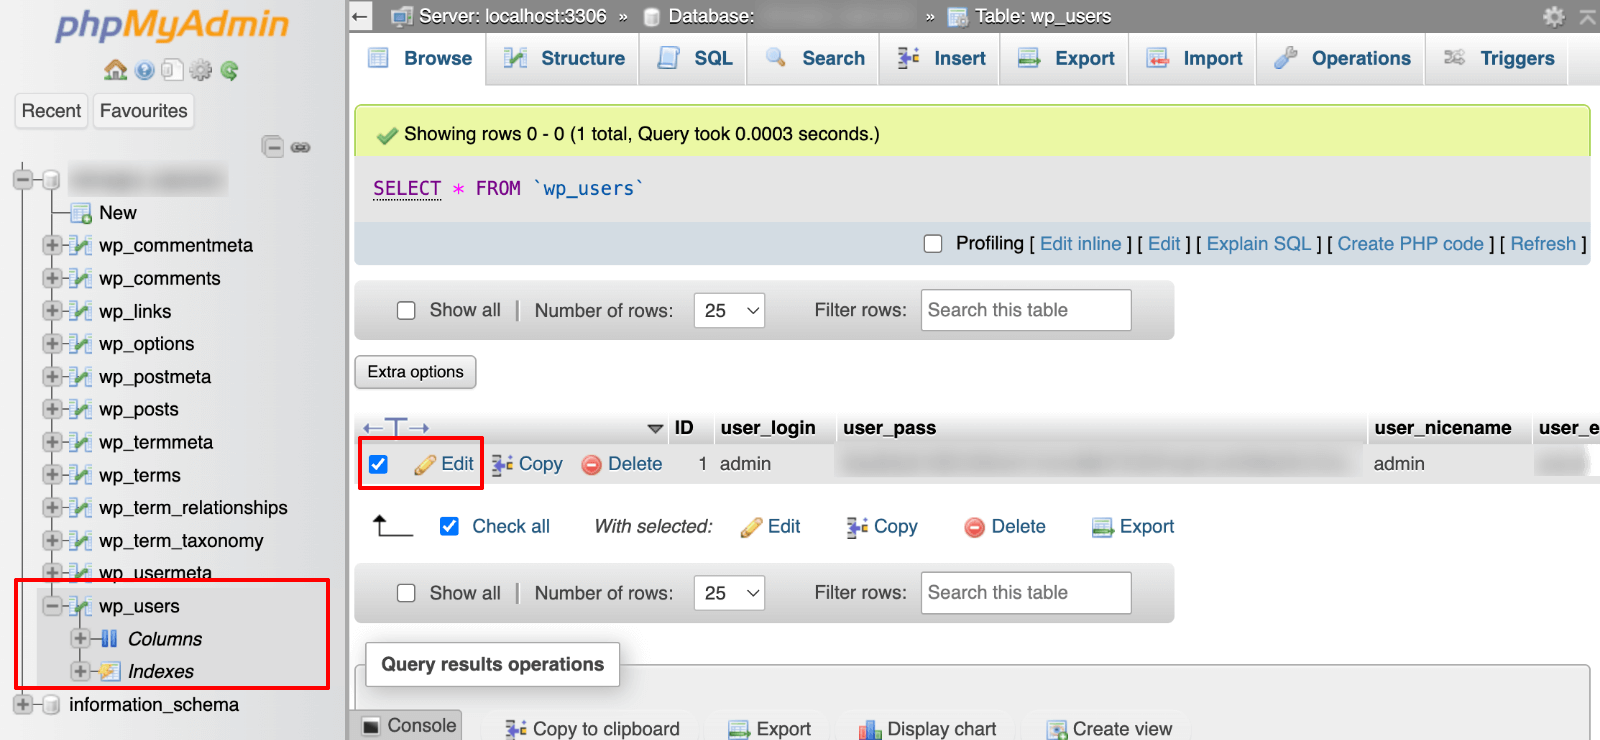Reload navigation panel with green refresh icon

point(229,70)
